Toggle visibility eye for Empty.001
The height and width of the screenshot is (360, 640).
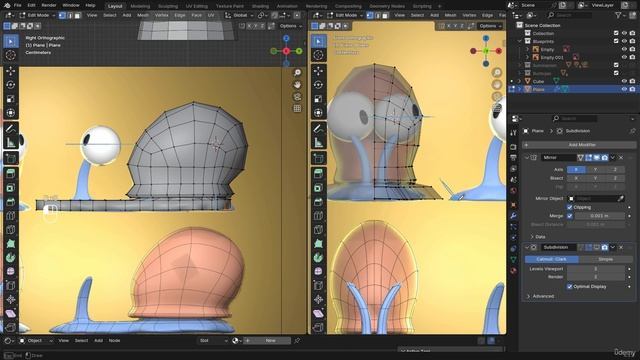coord(624,57)
